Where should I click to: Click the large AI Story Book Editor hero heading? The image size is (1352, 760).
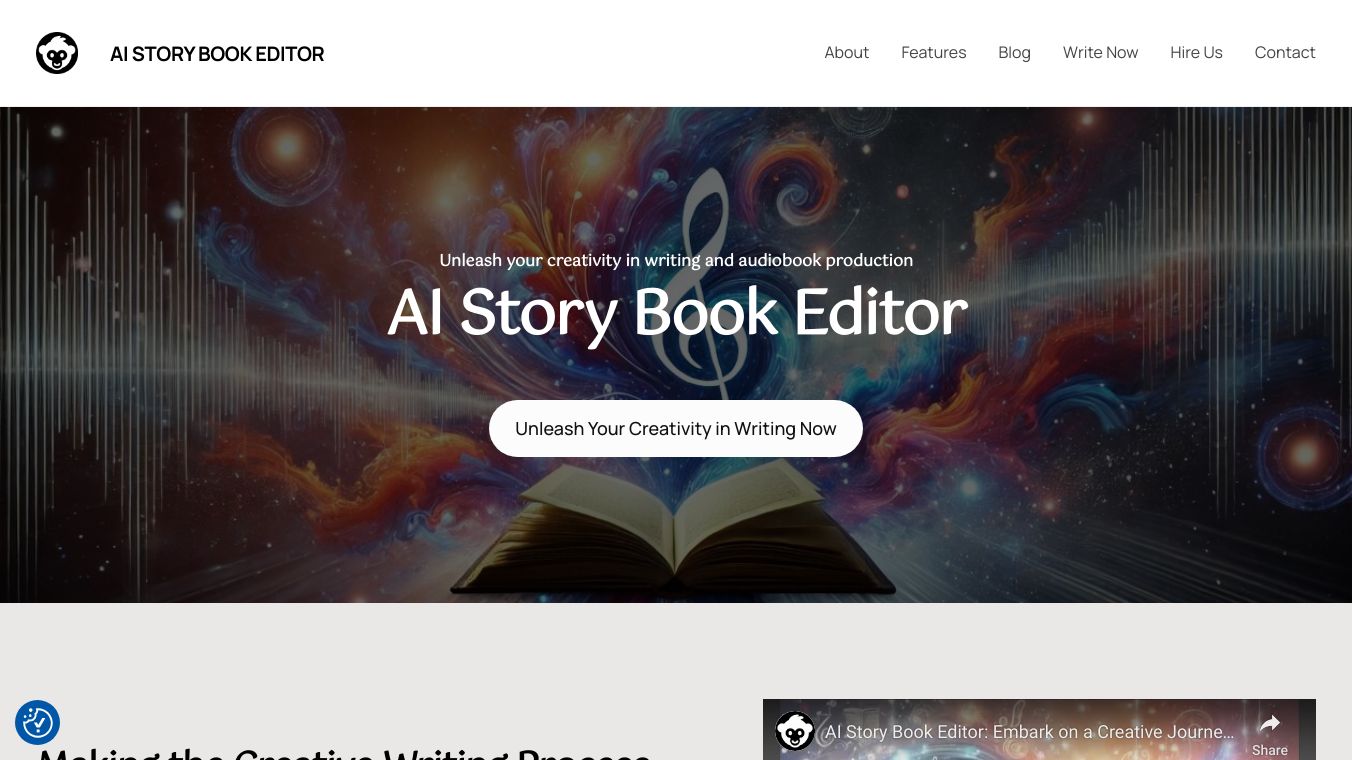tap(677, 313)
